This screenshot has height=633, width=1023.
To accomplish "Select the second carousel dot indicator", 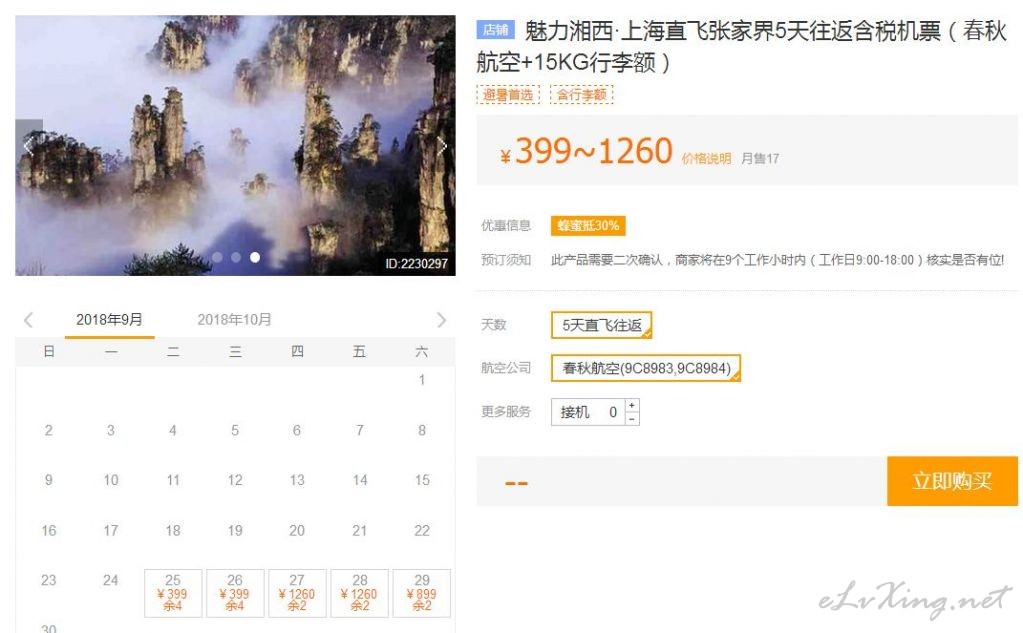I will pyautogui.click(x=236, y=257).
